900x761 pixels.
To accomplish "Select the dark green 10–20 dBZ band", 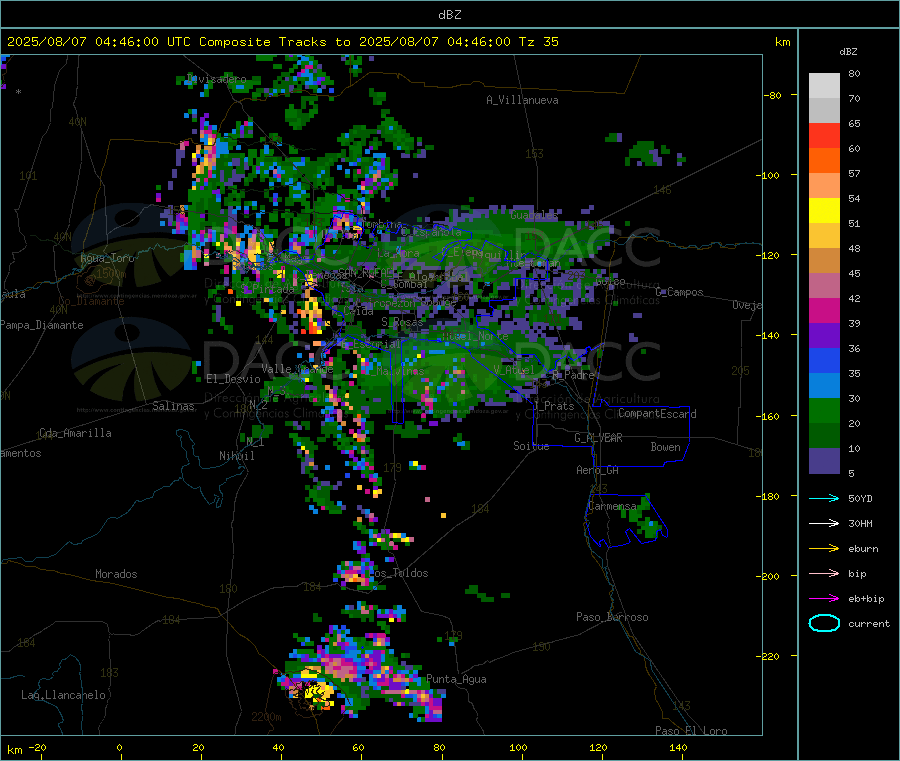I will (x=824, y=436).
